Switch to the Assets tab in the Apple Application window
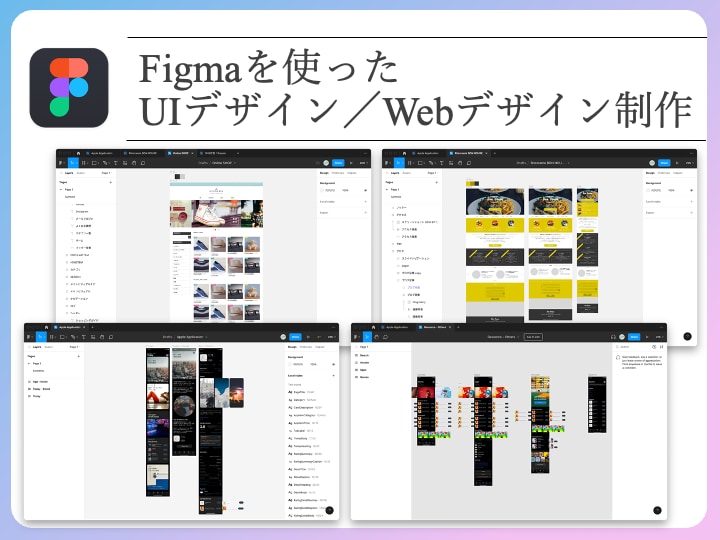The height and width of the screenshot is (540, 720). [49, 347]
